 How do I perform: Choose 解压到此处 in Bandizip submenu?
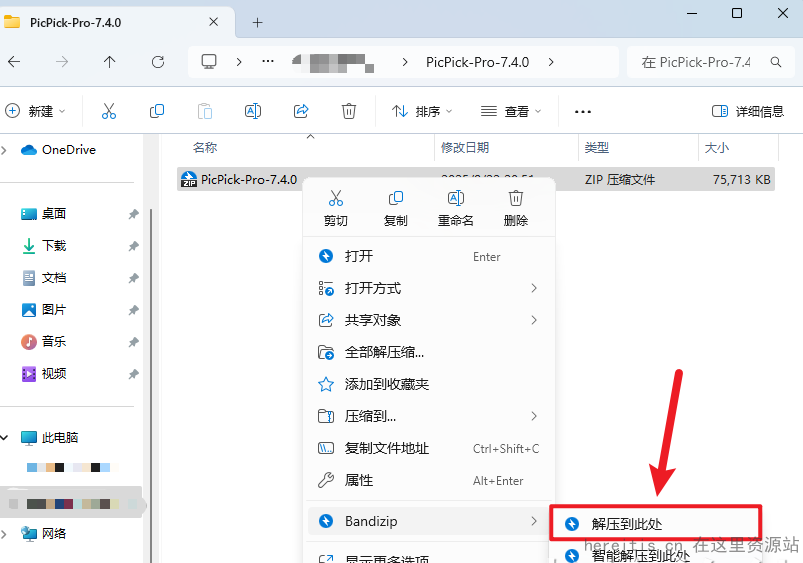tap(656, 523)
